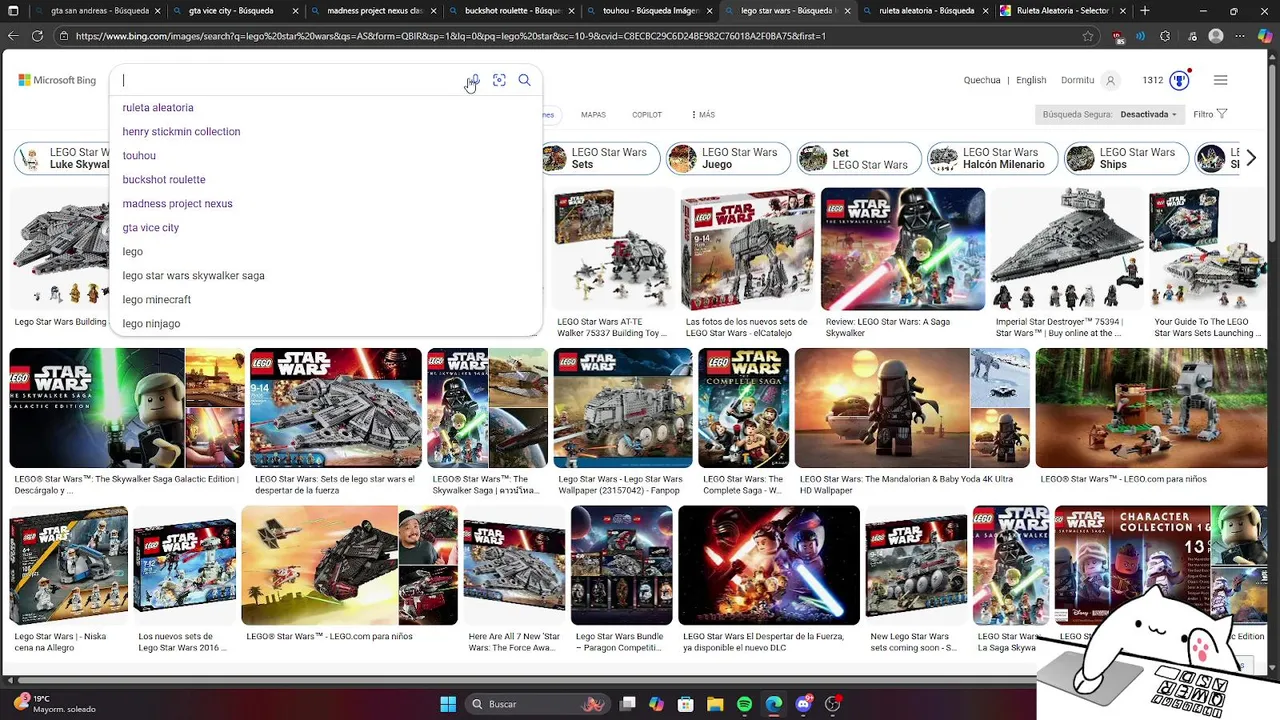Select the MAPAS tab

pos(593,115)
